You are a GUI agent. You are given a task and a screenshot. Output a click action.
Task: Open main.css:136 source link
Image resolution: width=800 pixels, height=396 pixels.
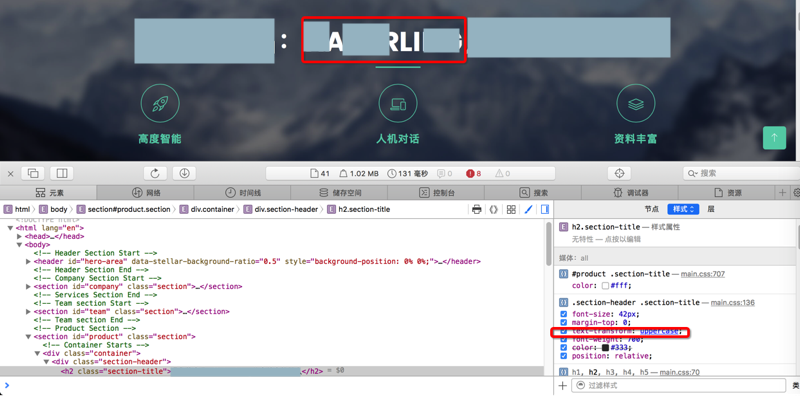(733, 303)
